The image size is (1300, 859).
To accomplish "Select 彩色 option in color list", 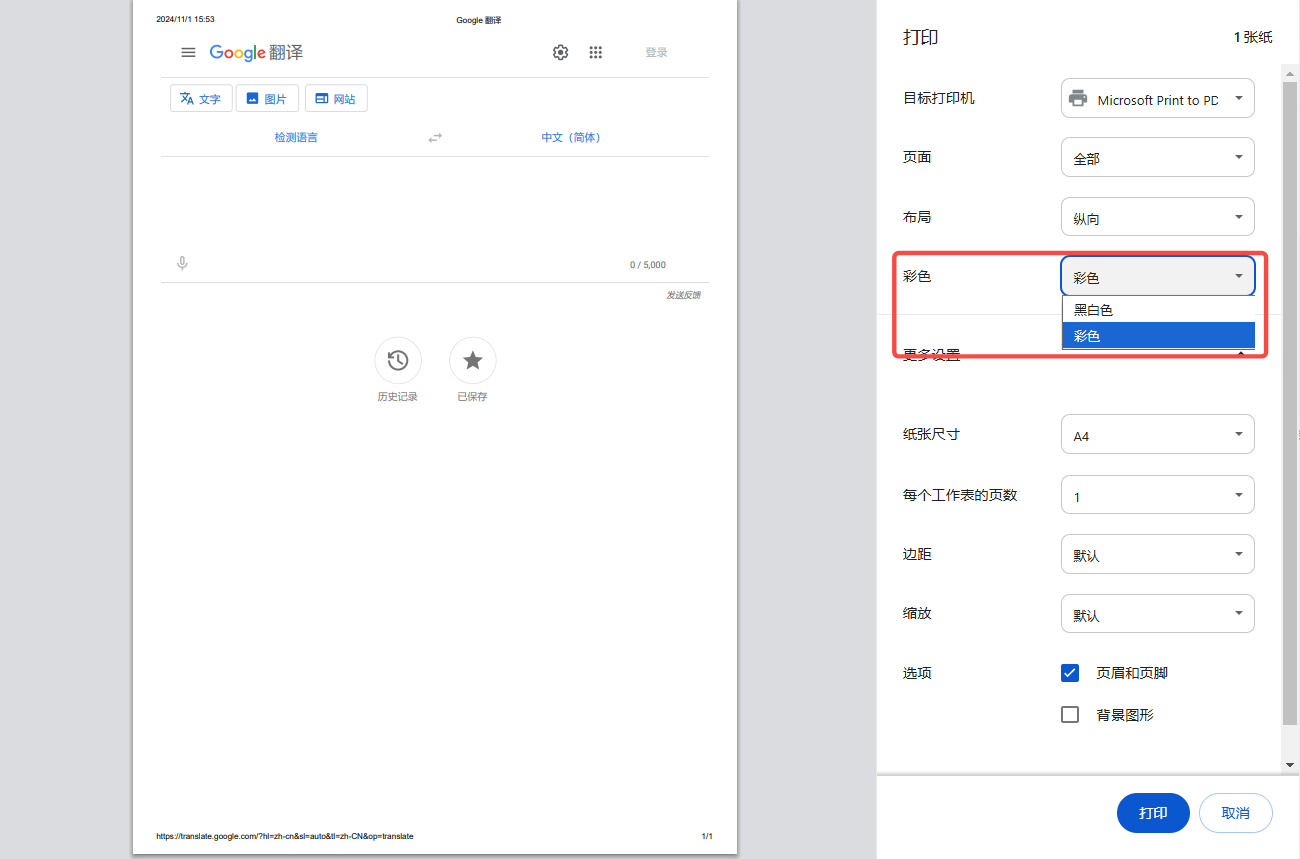I will coord(1158,336).
